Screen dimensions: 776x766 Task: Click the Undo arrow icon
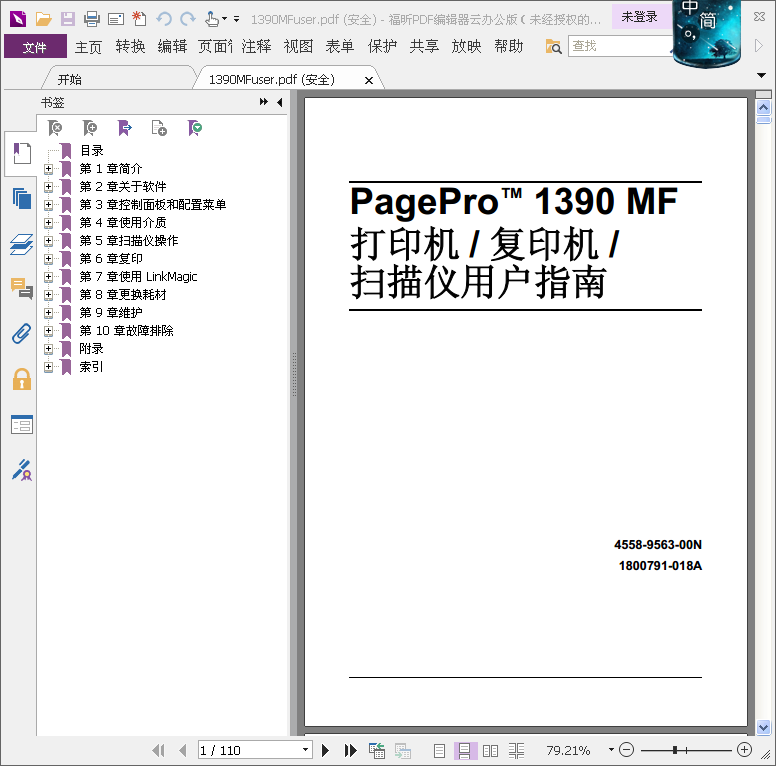coord(164,19)
